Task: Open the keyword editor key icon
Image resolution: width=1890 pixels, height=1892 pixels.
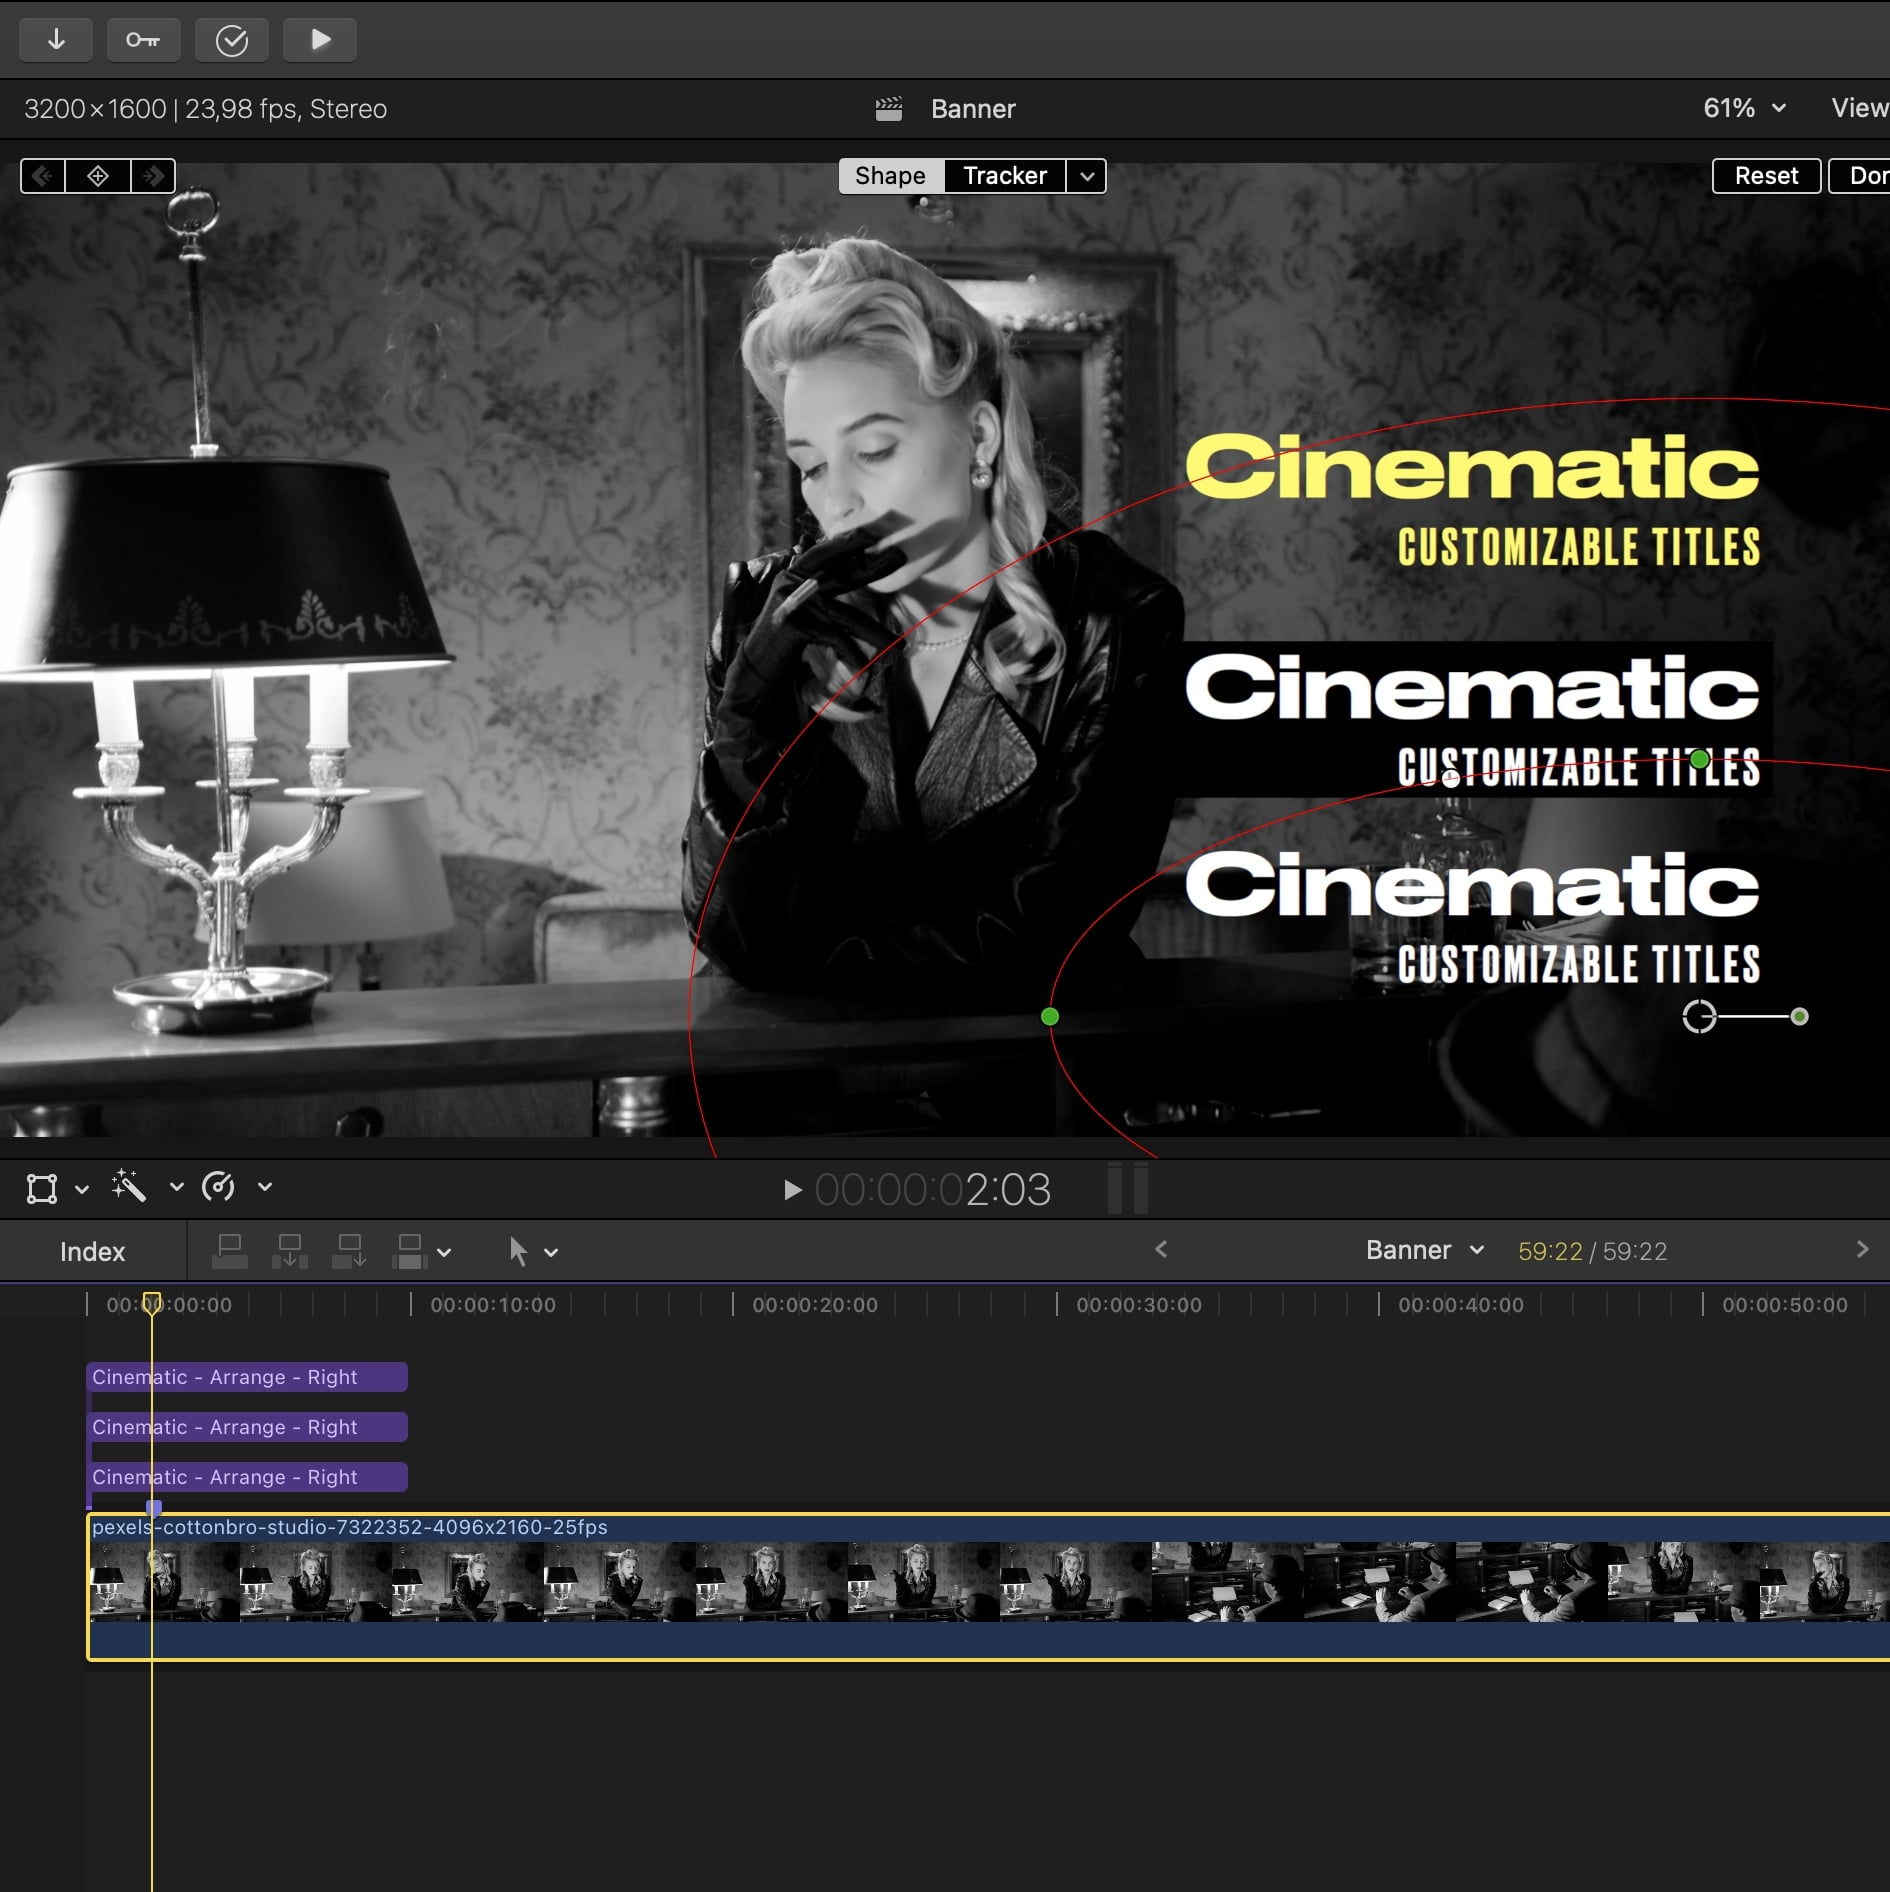Action: point(143,40)
